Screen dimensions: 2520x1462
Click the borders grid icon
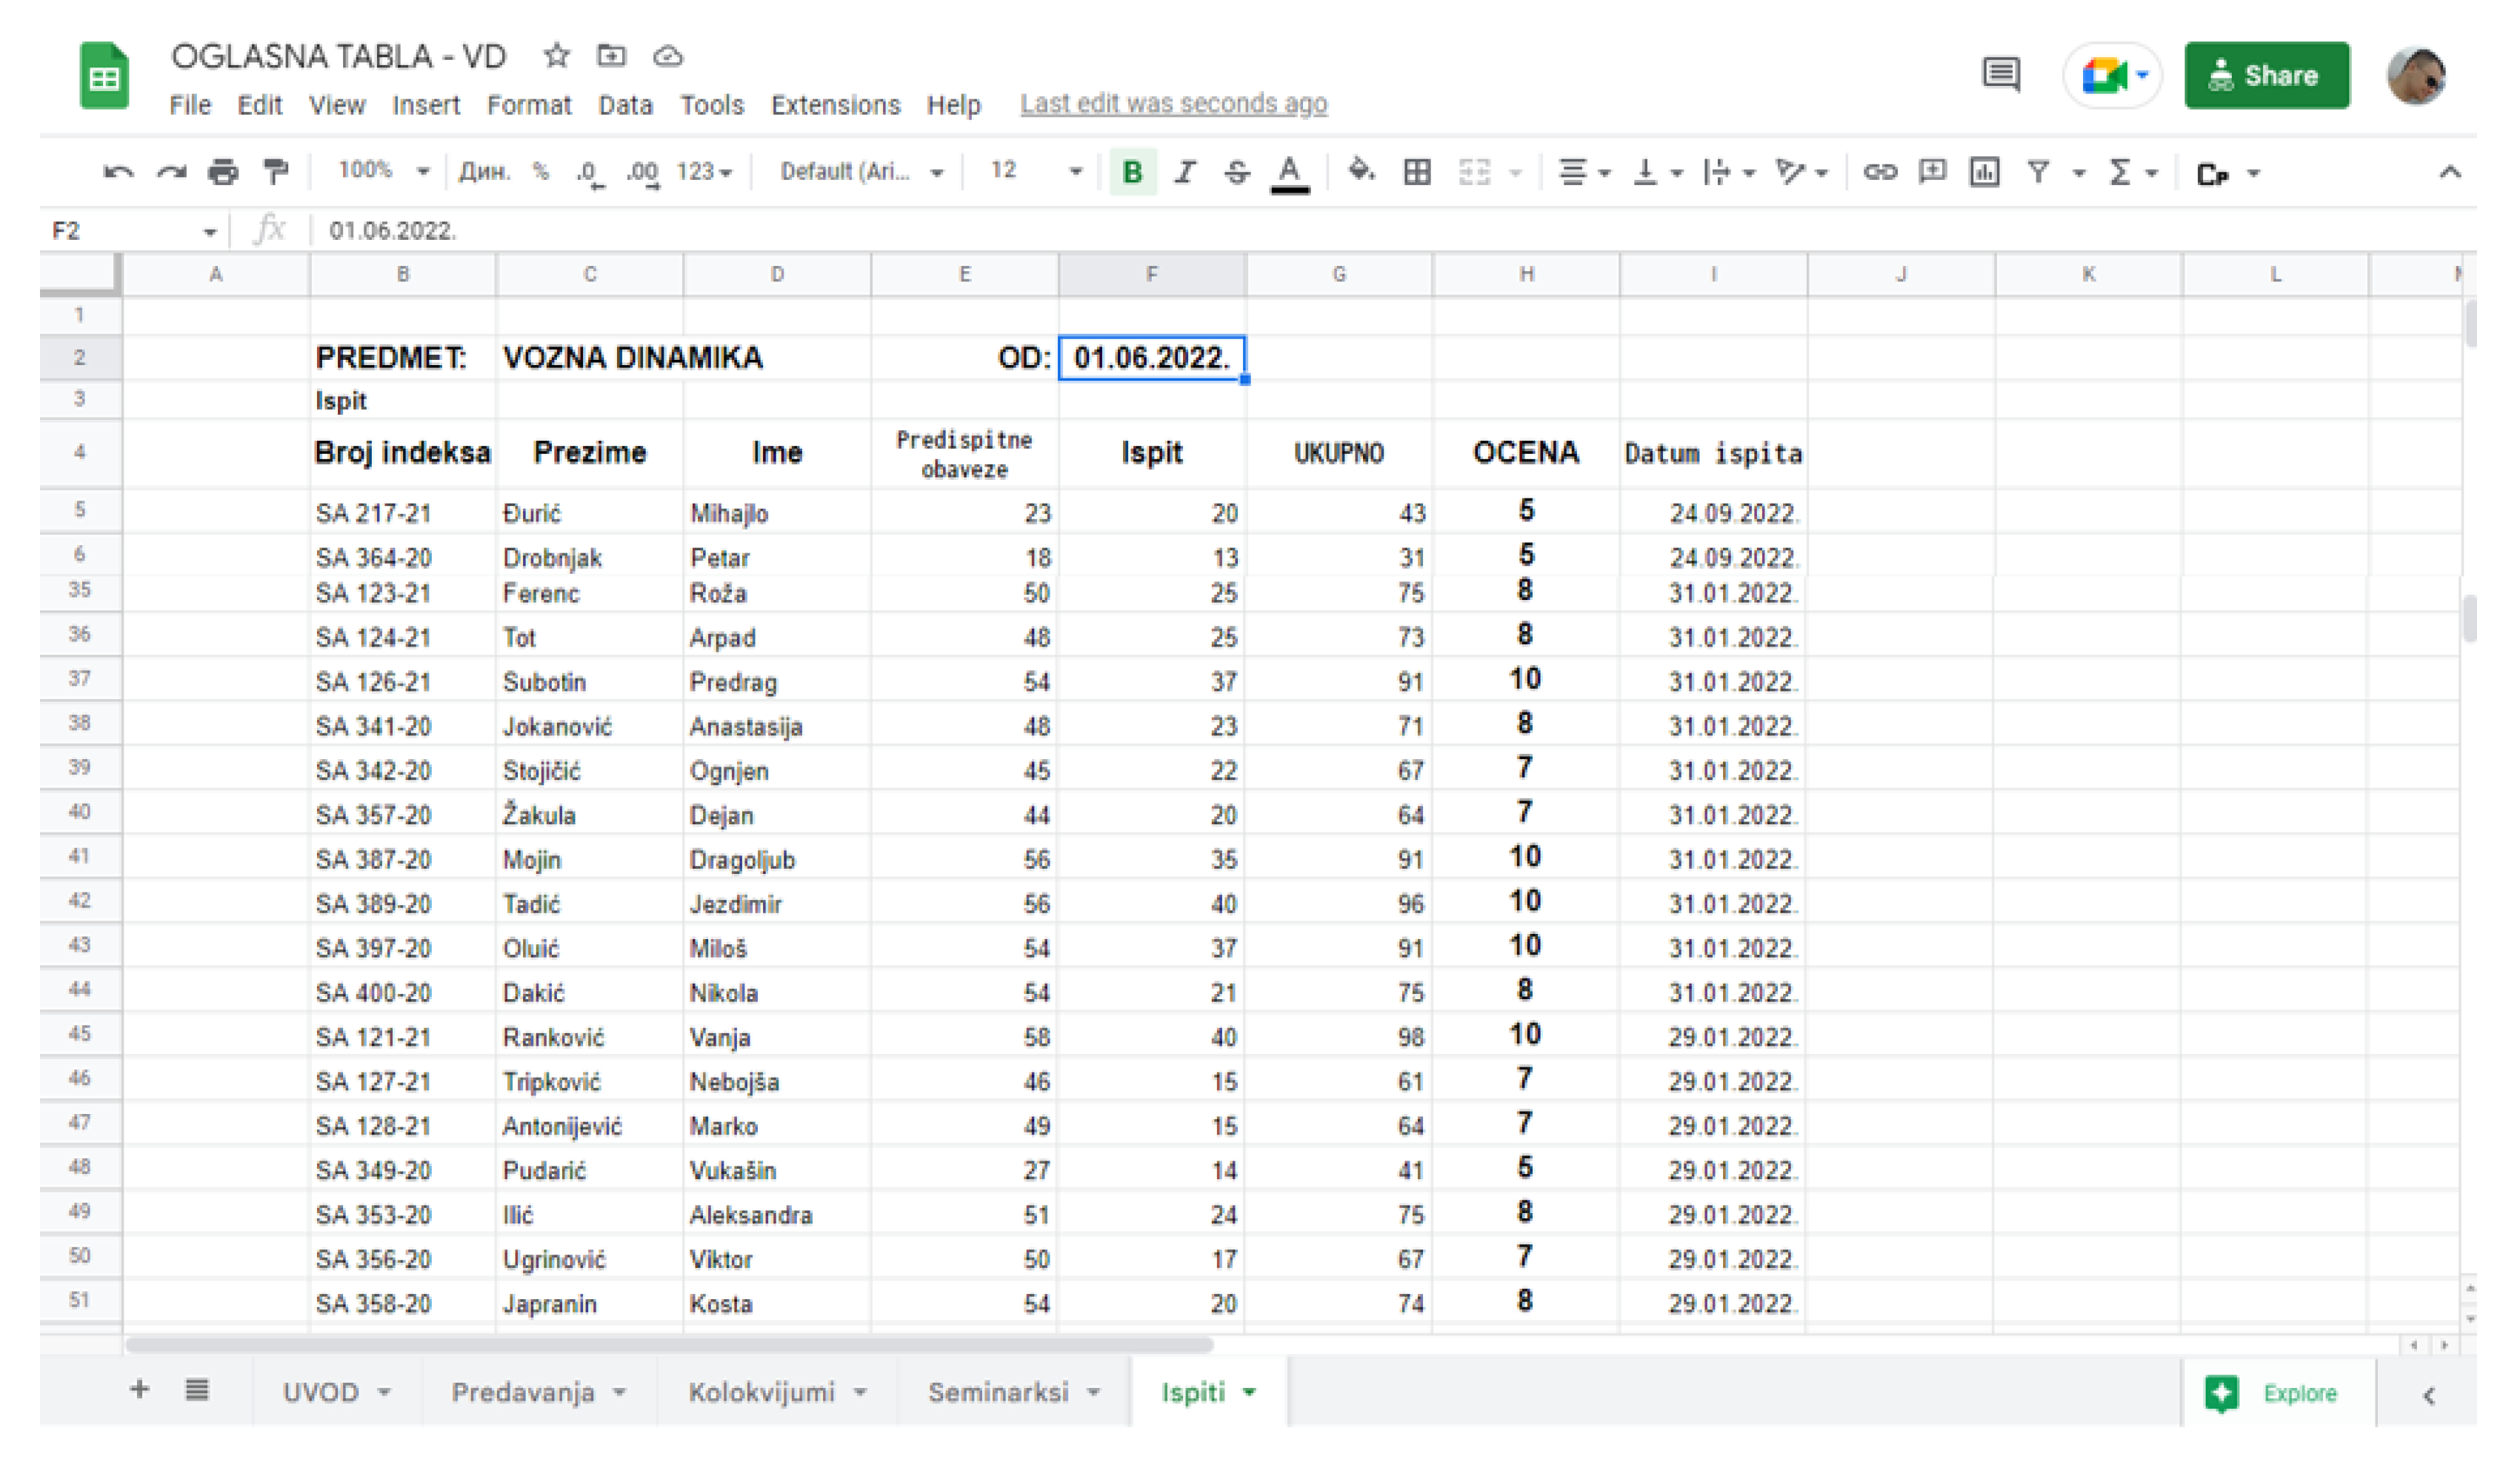coord(1416,173)
